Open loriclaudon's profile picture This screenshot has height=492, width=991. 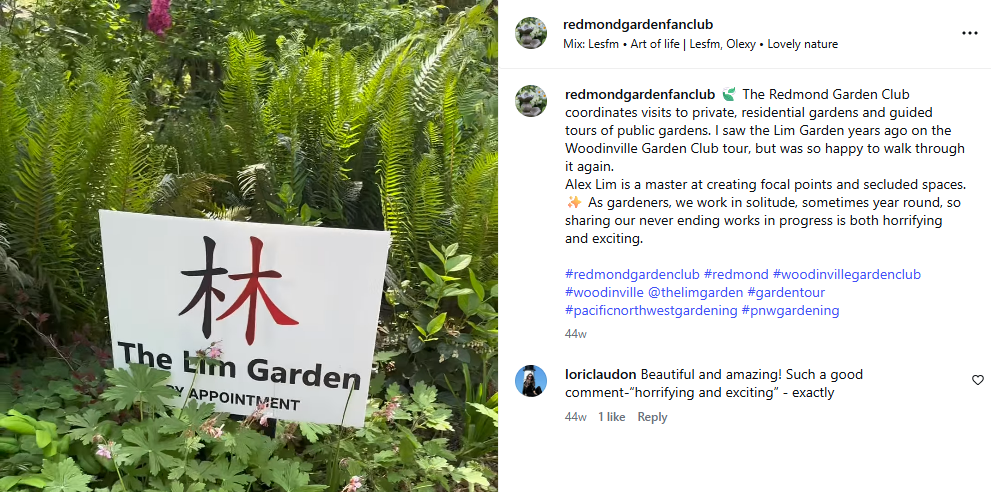[531, 381]
